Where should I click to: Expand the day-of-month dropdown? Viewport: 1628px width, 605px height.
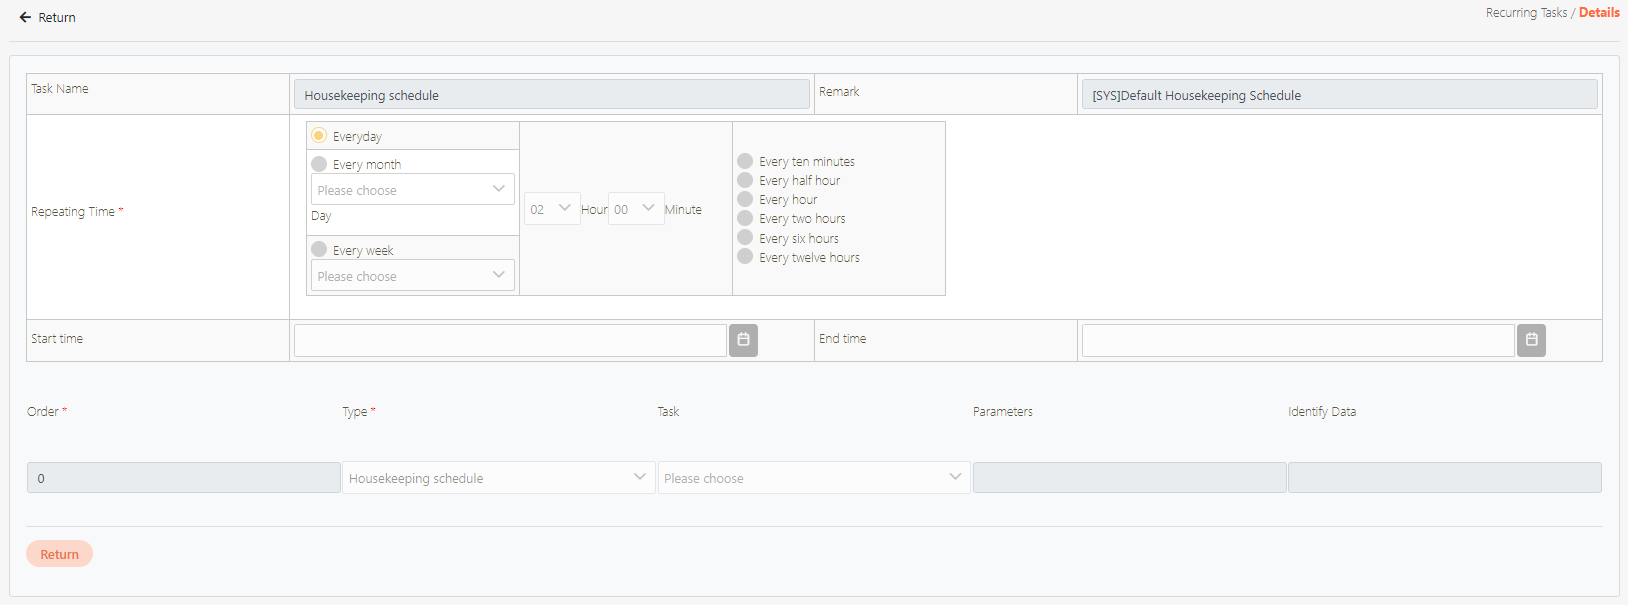pos(412,190)
